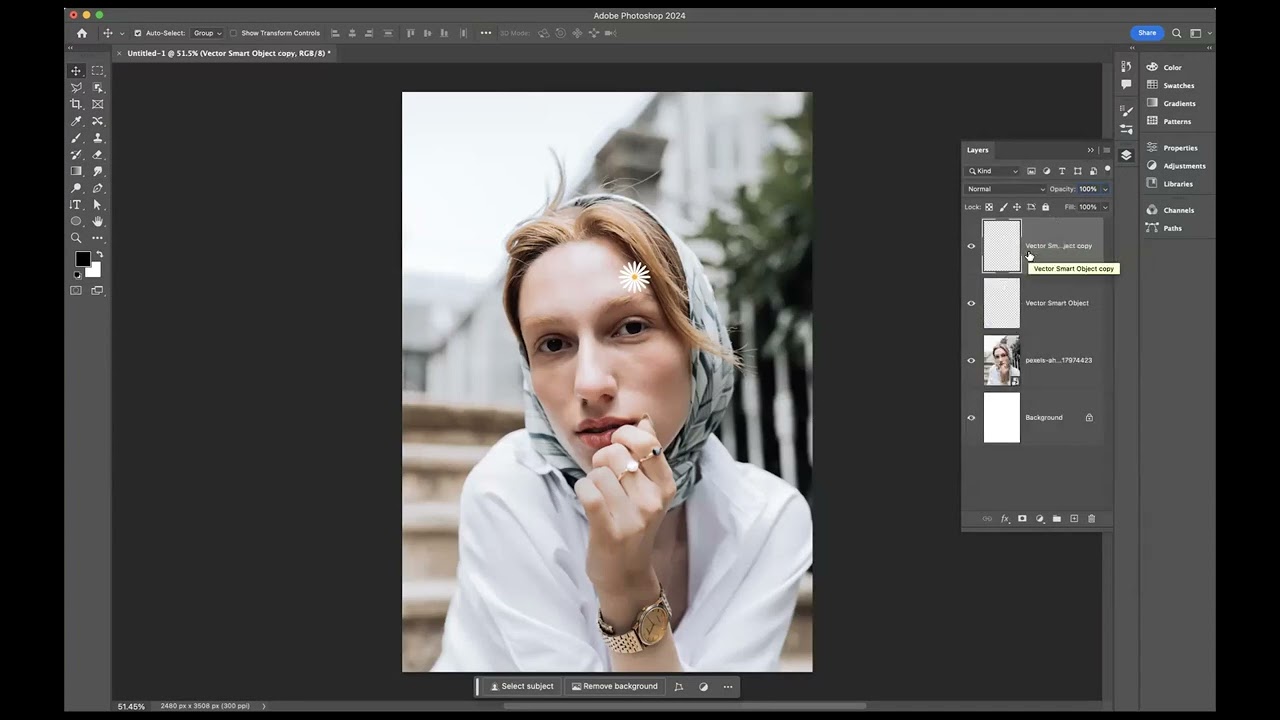Filter layers for pixel layers
Image resolution: width=1280 pixels, height=720 pixels.
(1031, 171)
